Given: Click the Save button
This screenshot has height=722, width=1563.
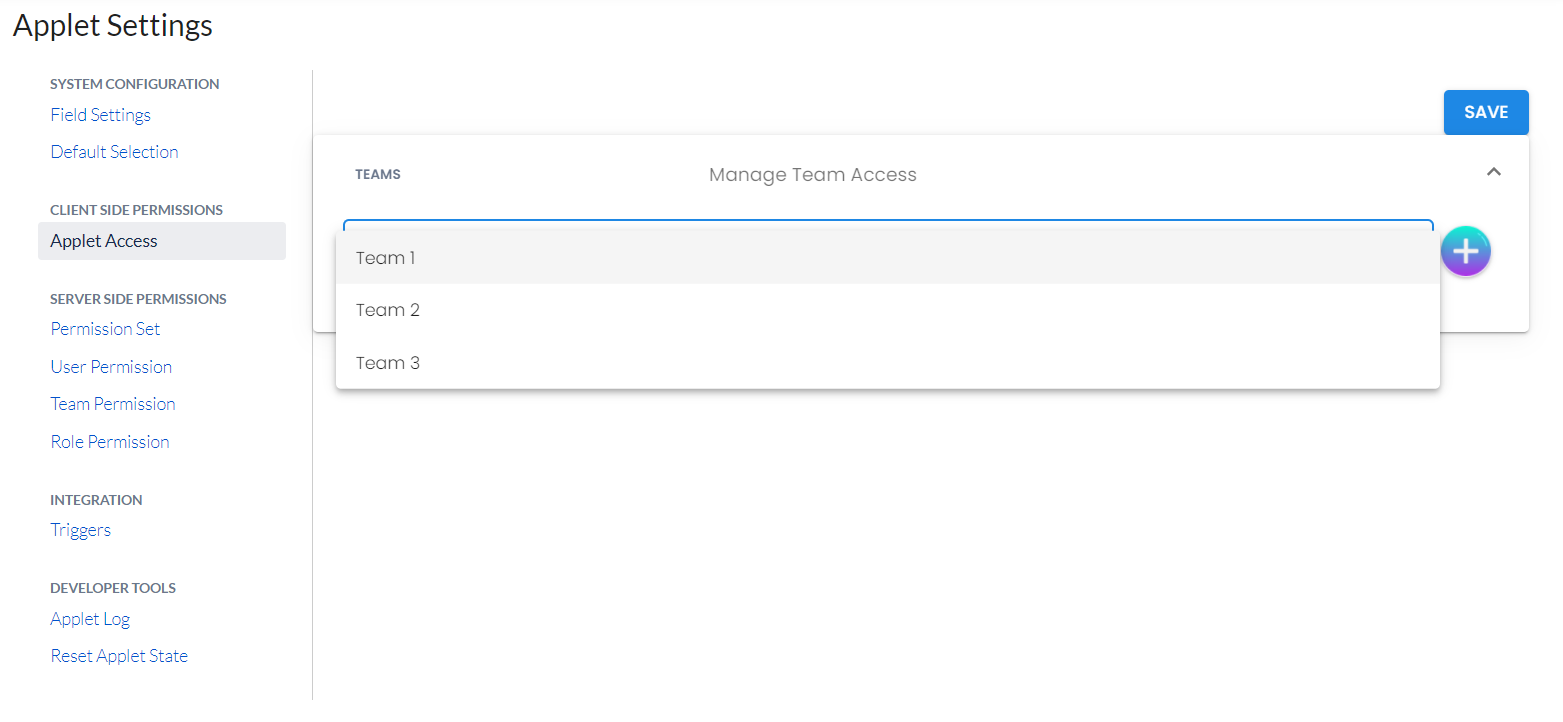Looking at the screenshot, I should coord(1486,112).
